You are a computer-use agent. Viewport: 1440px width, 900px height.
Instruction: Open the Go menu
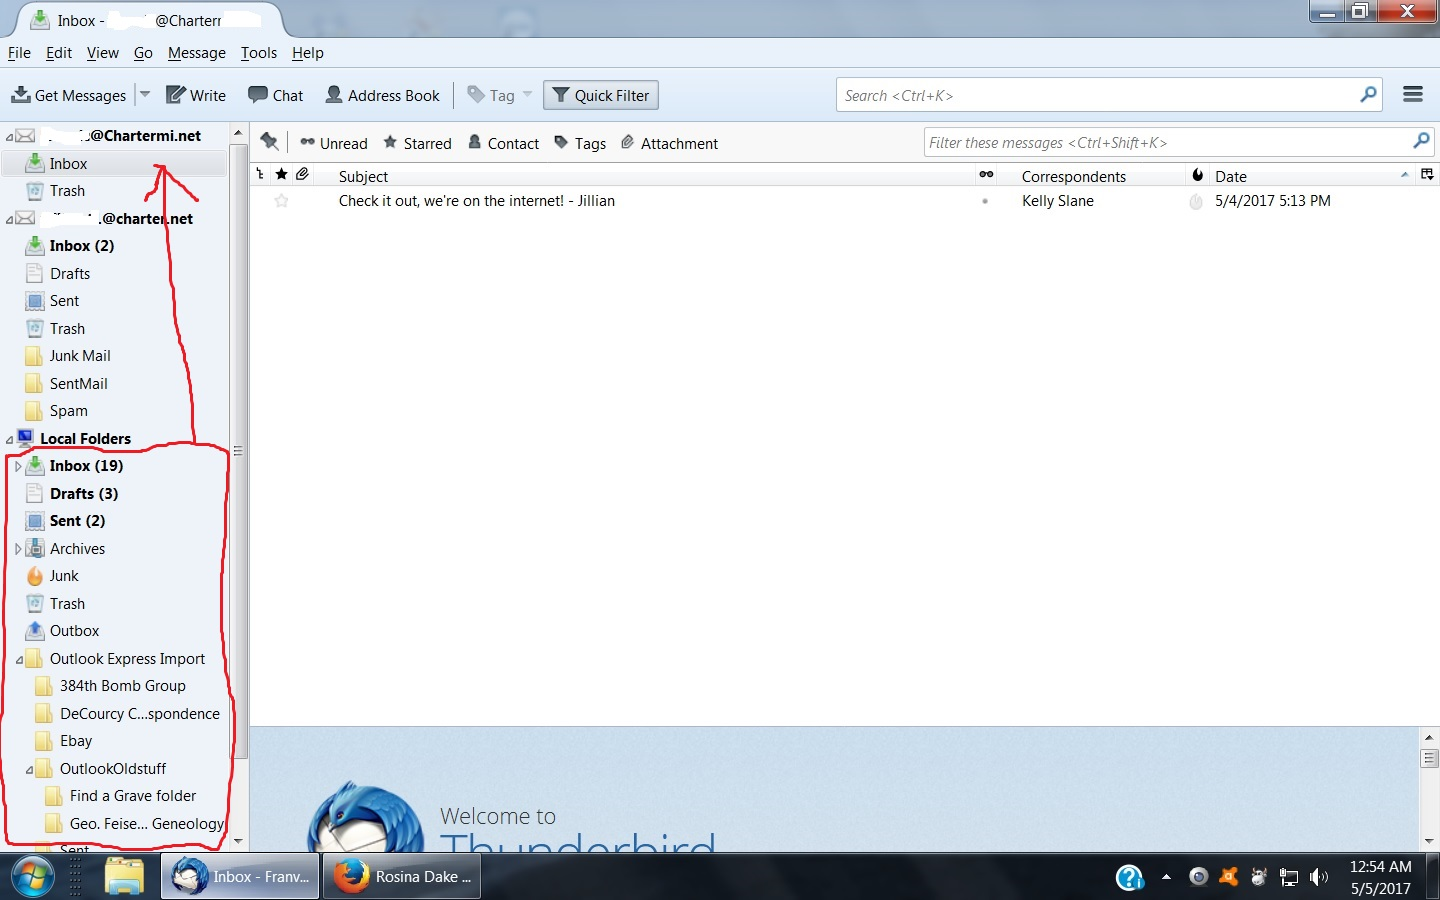tap(143, 53)
